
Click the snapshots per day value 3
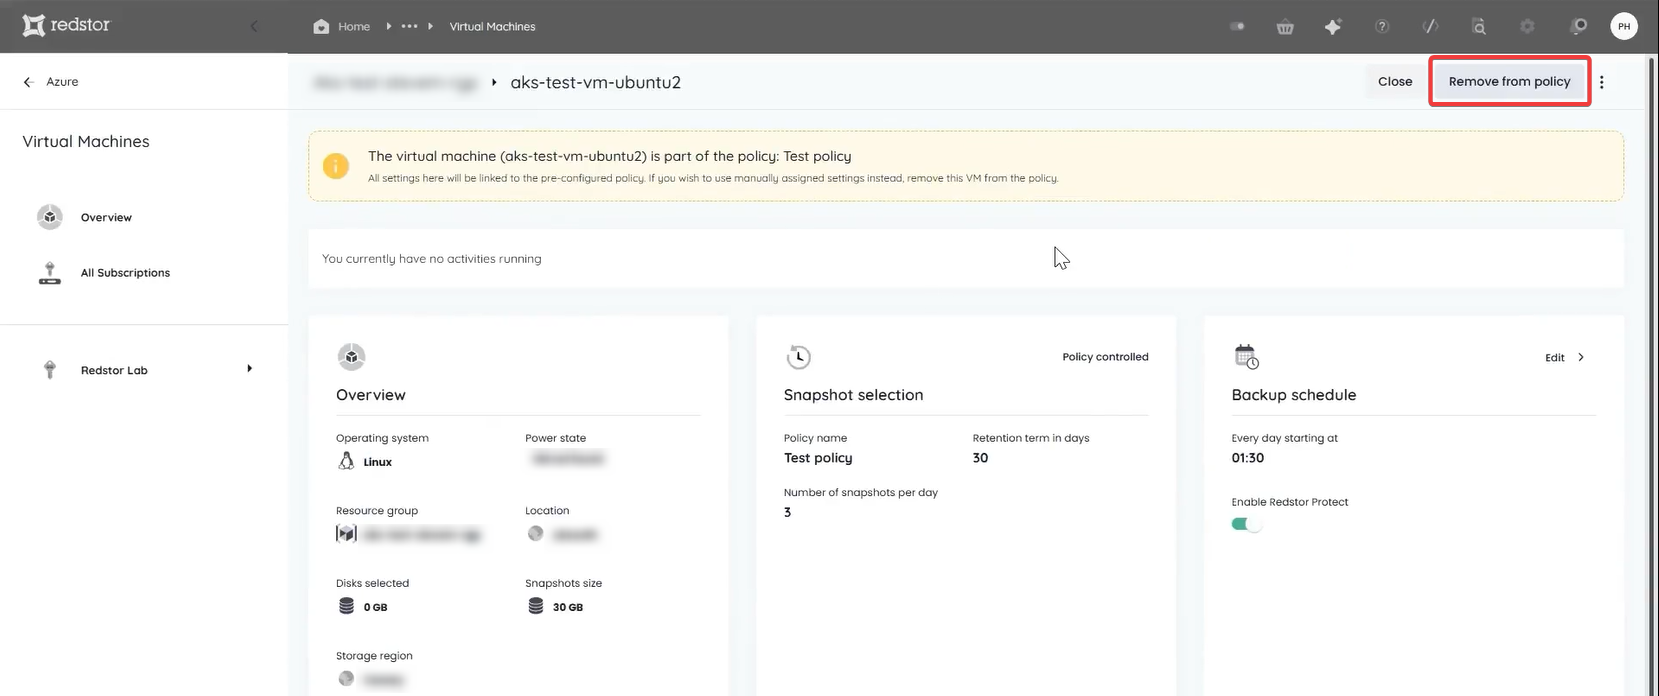point(787,512)
